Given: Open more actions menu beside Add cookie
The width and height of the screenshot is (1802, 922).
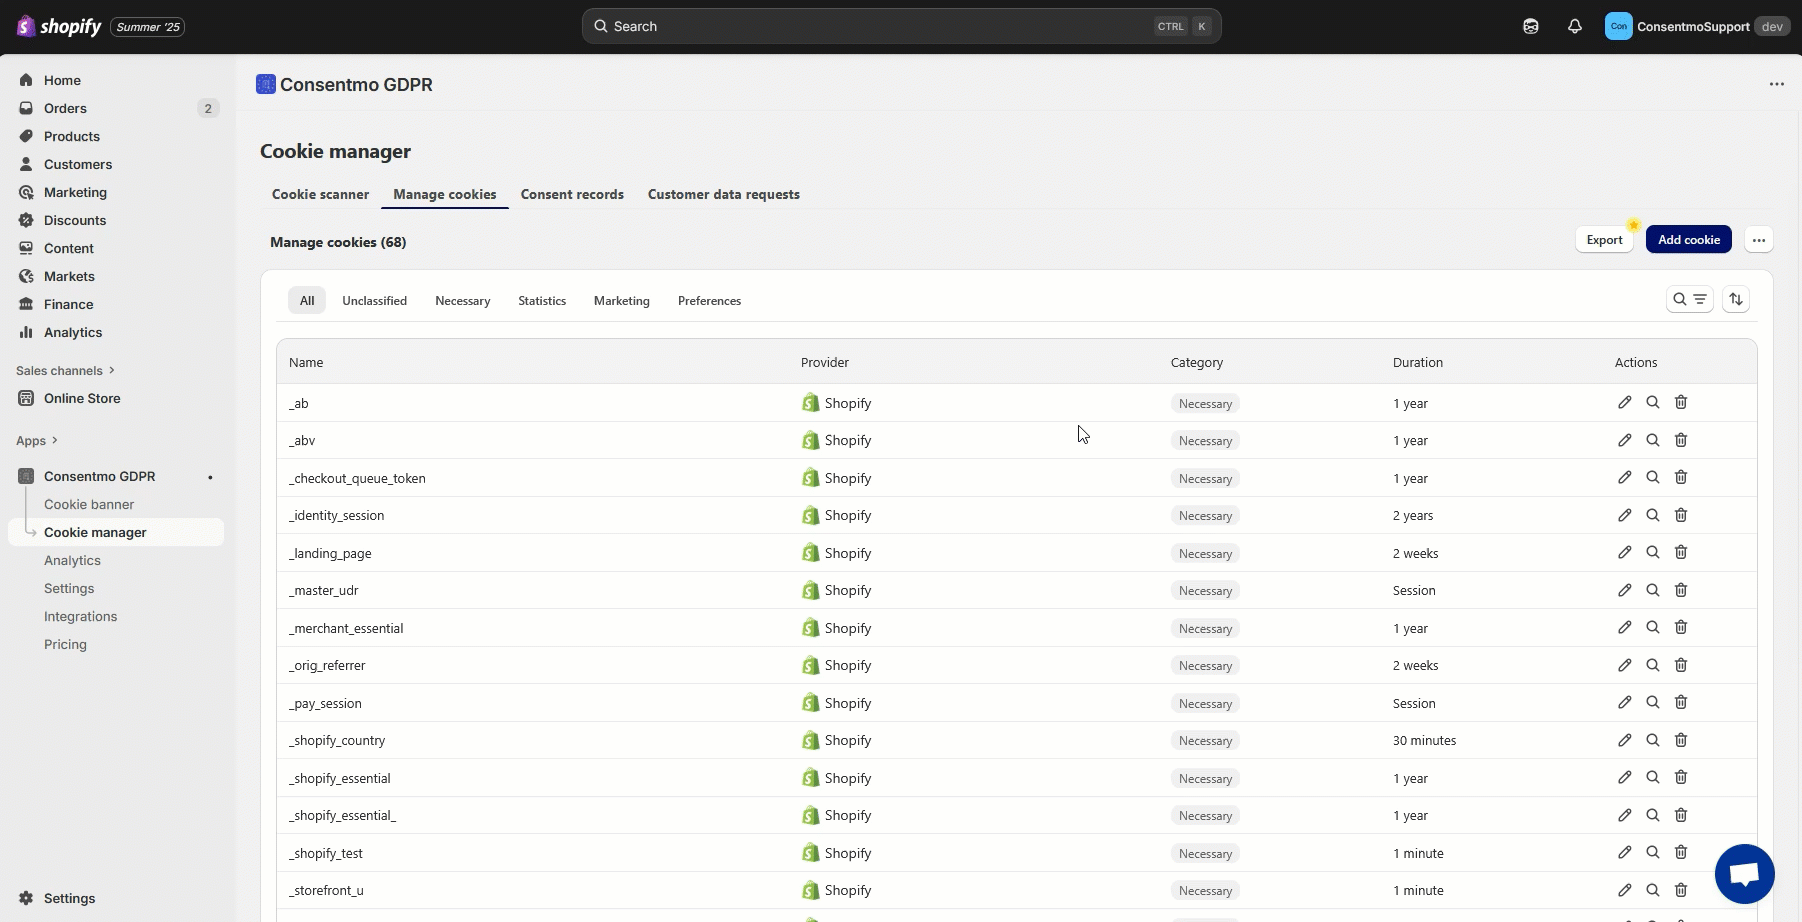Looking at the screenshot, I should tap(1759, 240).
